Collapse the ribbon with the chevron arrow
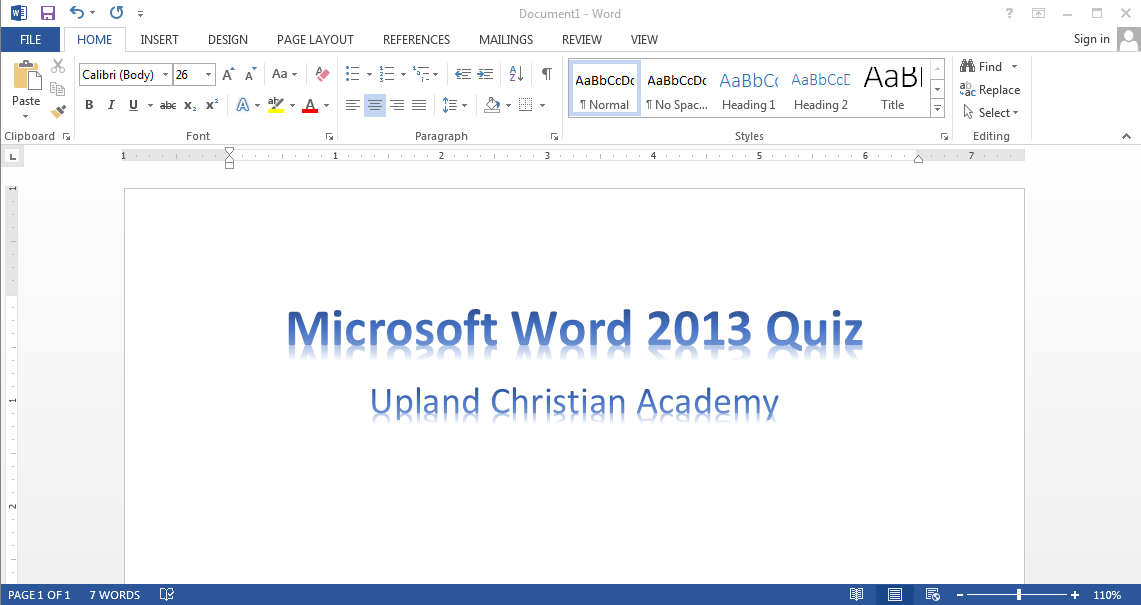Screen dimensions: 1141x605 (1126, 135)
